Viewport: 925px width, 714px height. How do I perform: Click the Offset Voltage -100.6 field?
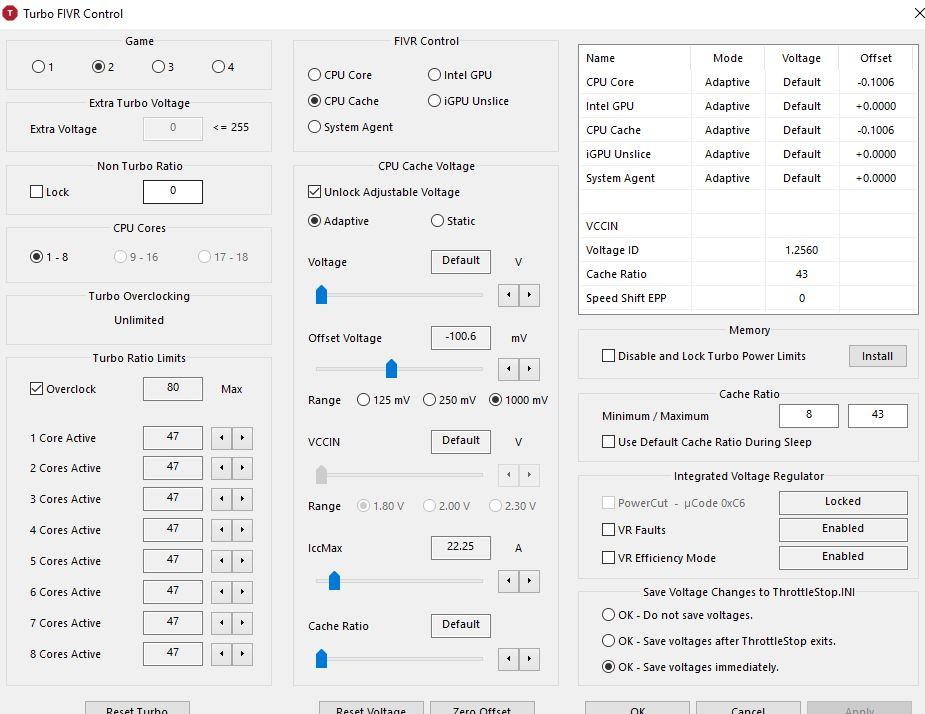[461, 338]
